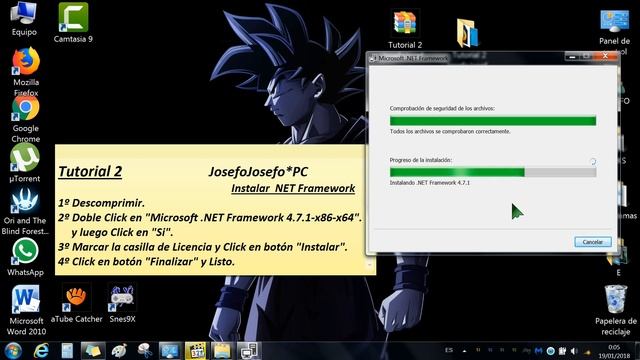Launch Microsoft Word 2010 shortcut
This screenshot has height=360, width=640.
click(26, 310)
